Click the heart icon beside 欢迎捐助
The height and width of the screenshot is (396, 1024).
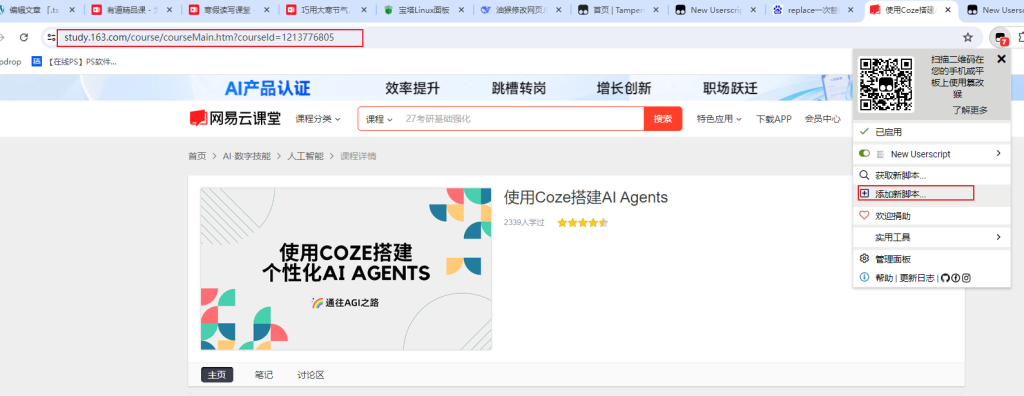click(x=865, y=215)
